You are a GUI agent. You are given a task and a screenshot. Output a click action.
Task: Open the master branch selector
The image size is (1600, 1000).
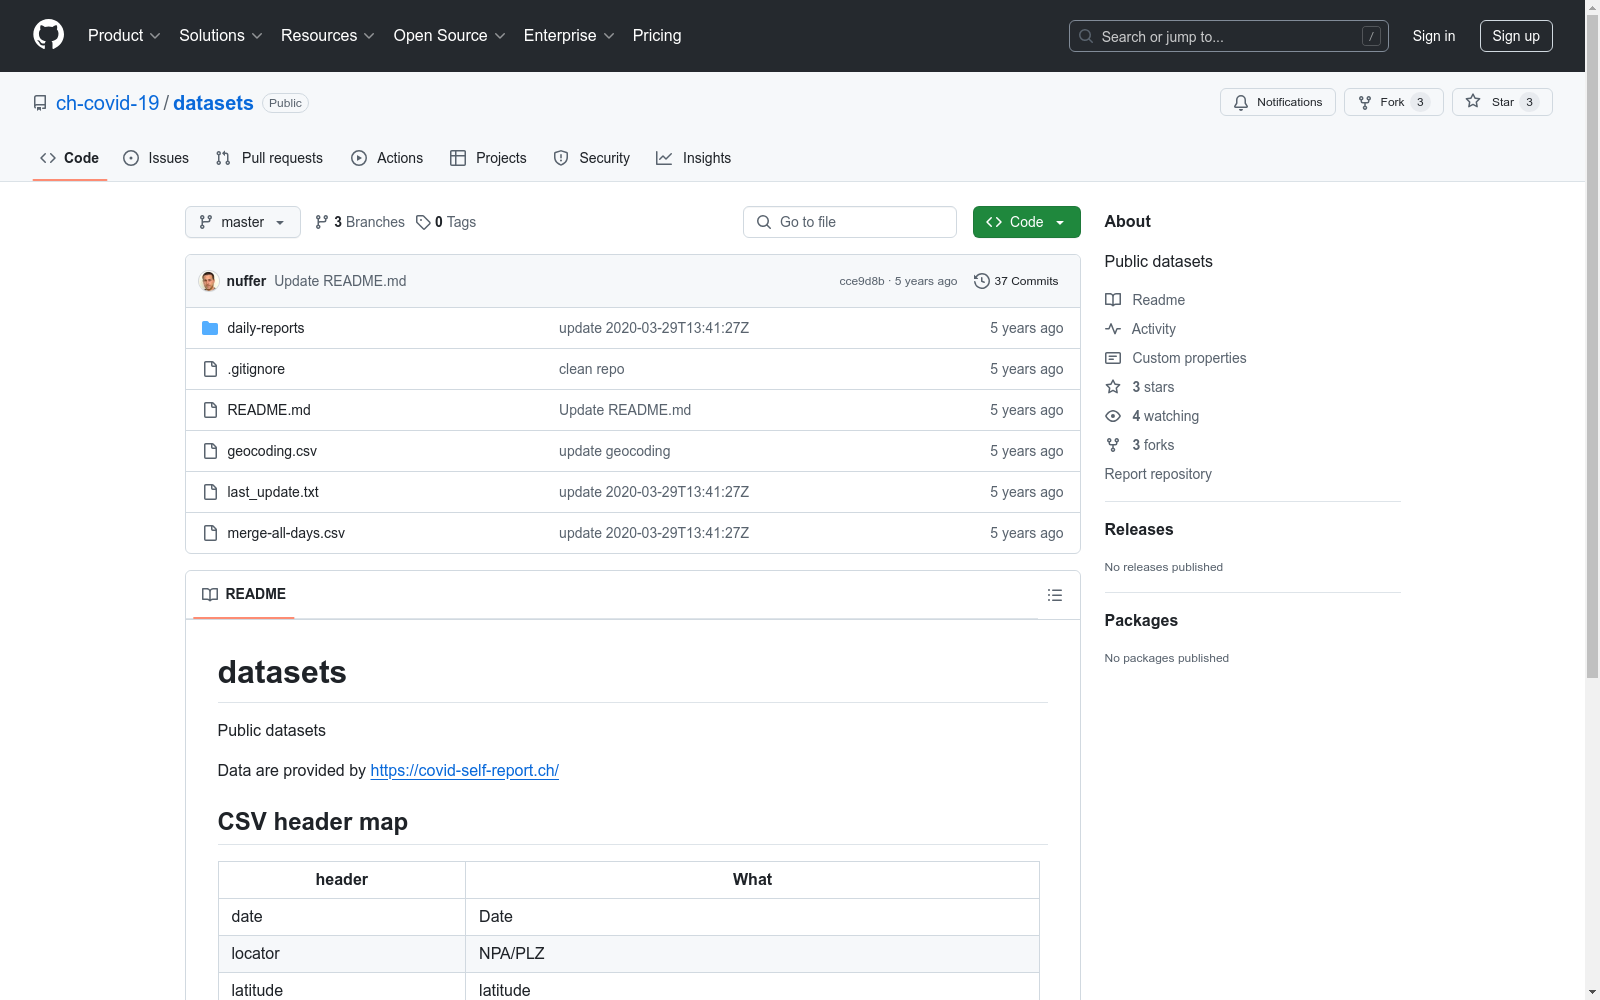(243, 222)
